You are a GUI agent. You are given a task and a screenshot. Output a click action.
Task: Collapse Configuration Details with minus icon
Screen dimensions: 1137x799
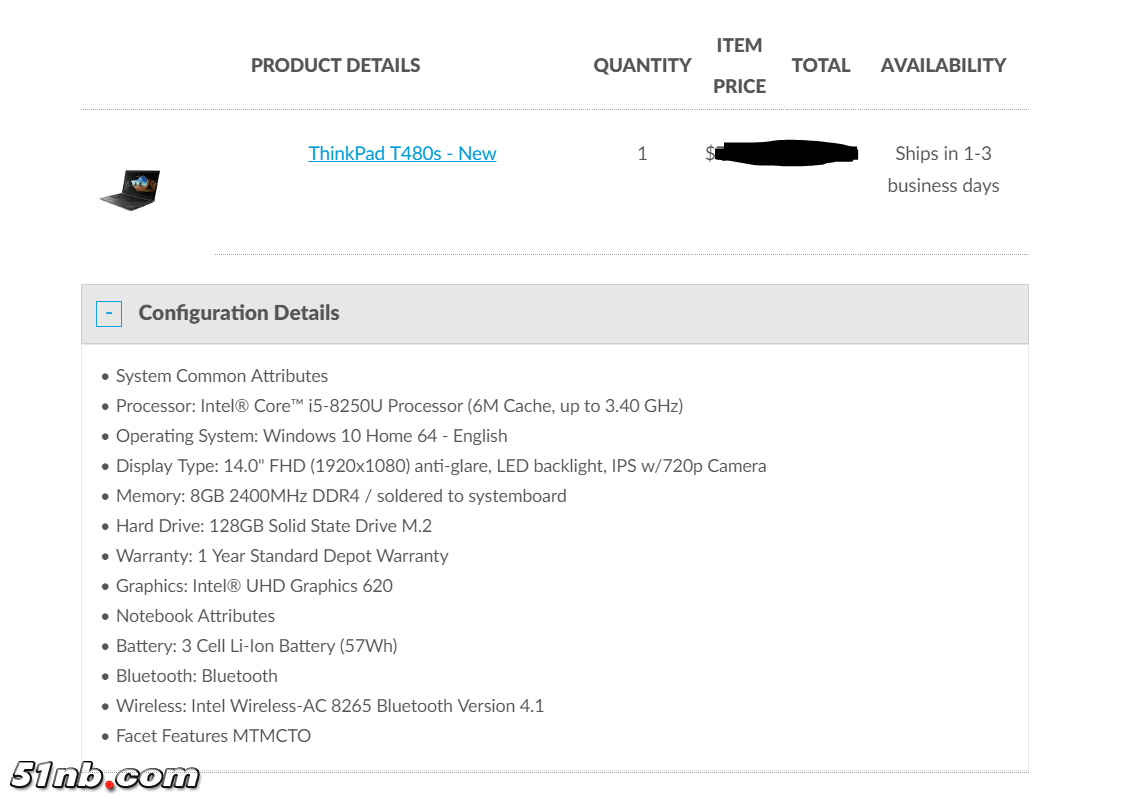[109, 314]
